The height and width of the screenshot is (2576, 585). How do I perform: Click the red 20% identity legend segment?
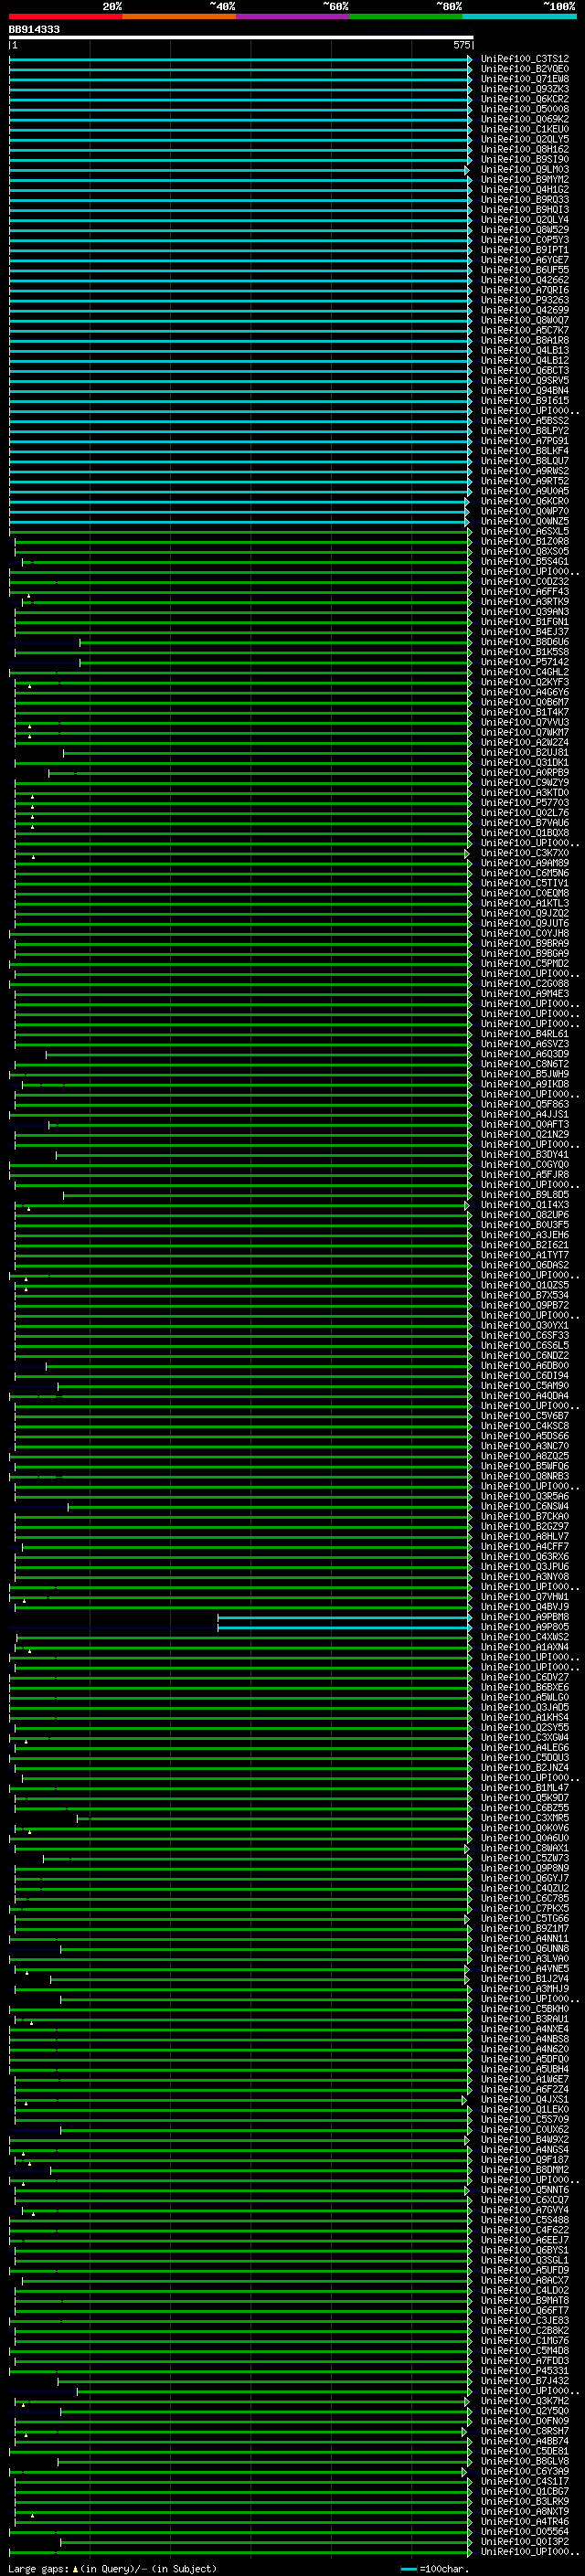click(x=65, y=16)
